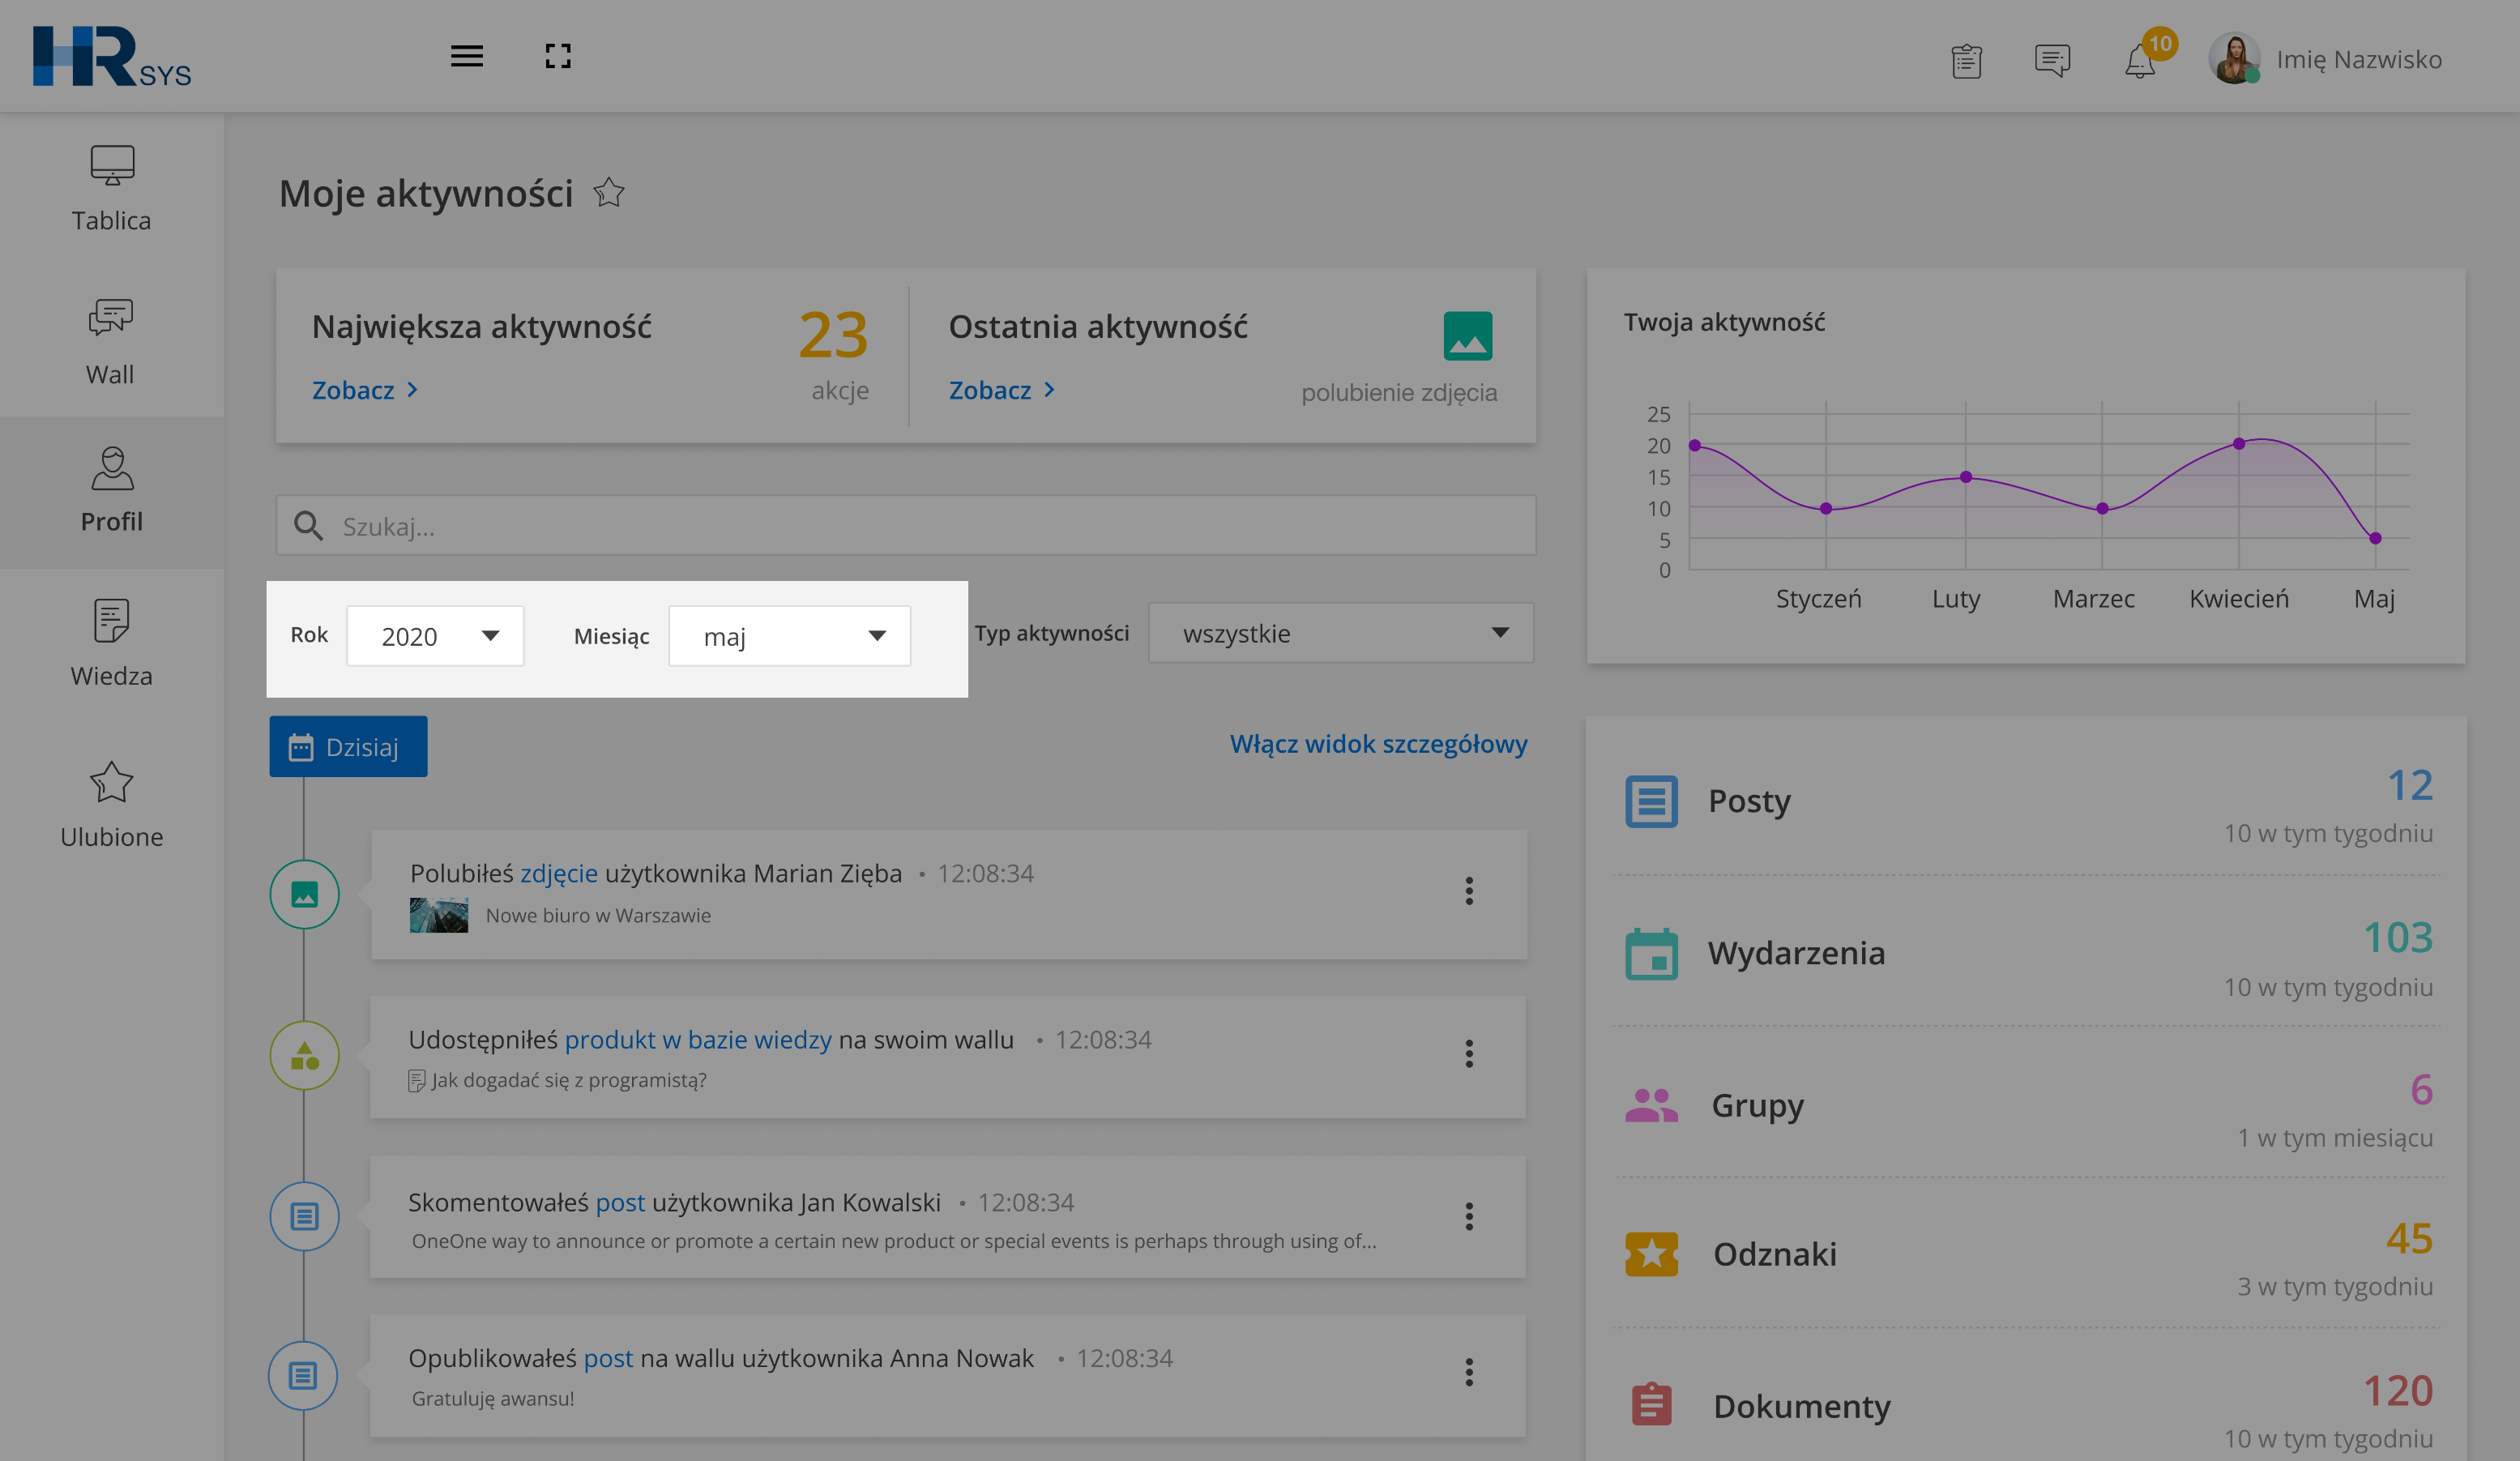
Task: Click the Wydarzenia calendar icon
Action: coord(1651,953)
